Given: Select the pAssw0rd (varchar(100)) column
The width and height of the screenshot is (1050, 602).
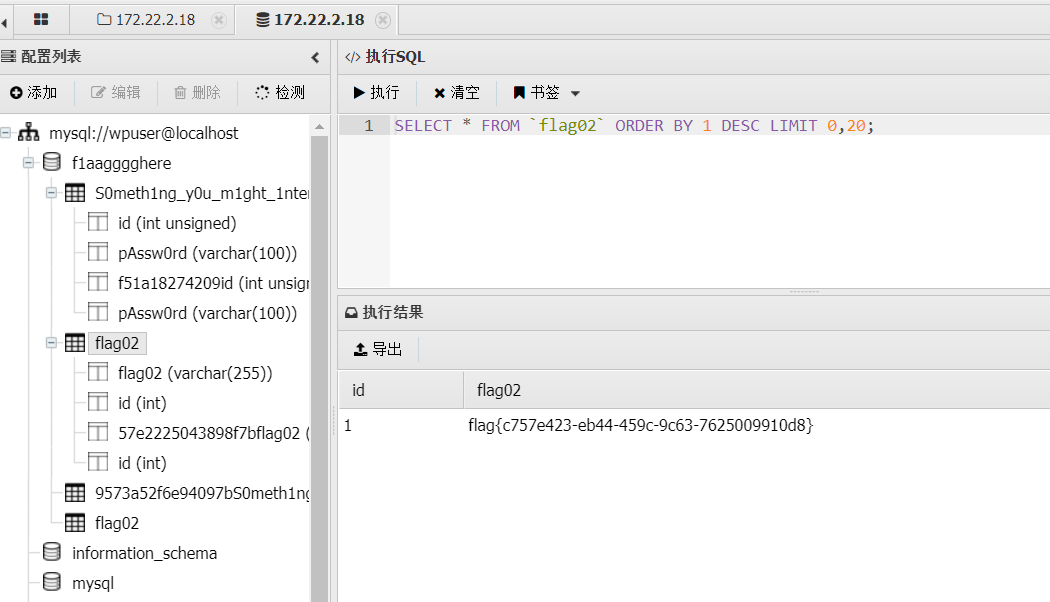Looking at the screenshot, I should tap(207, 253).
